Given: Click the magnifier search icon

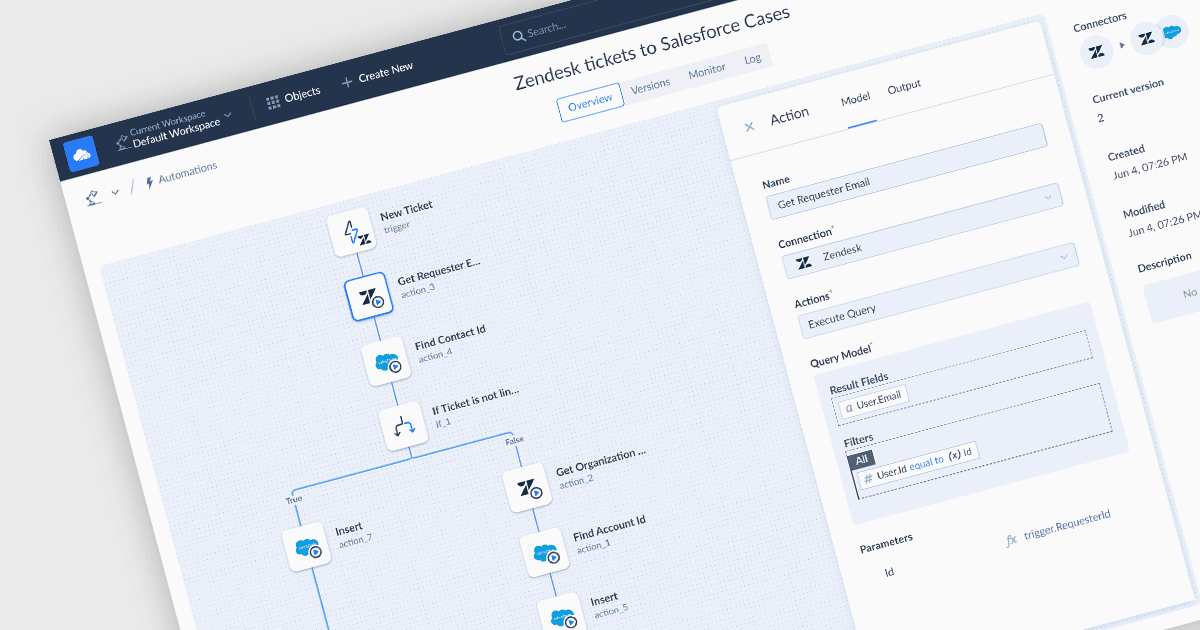Looking at the screenshot, I should (518, 37).
